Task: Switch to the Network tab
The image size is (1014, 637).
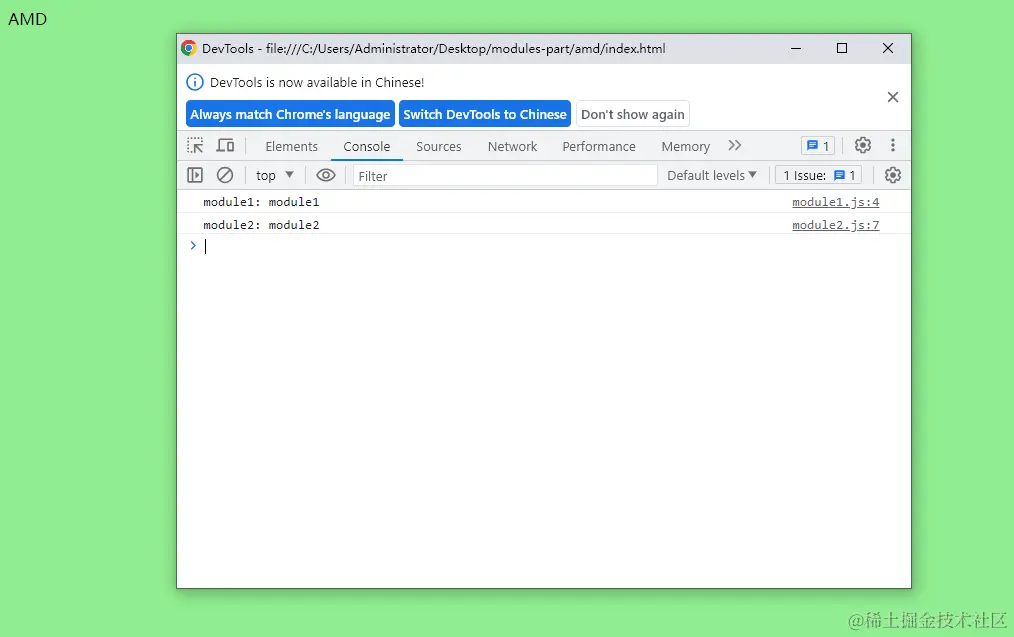Action: (x=512, y=146)
